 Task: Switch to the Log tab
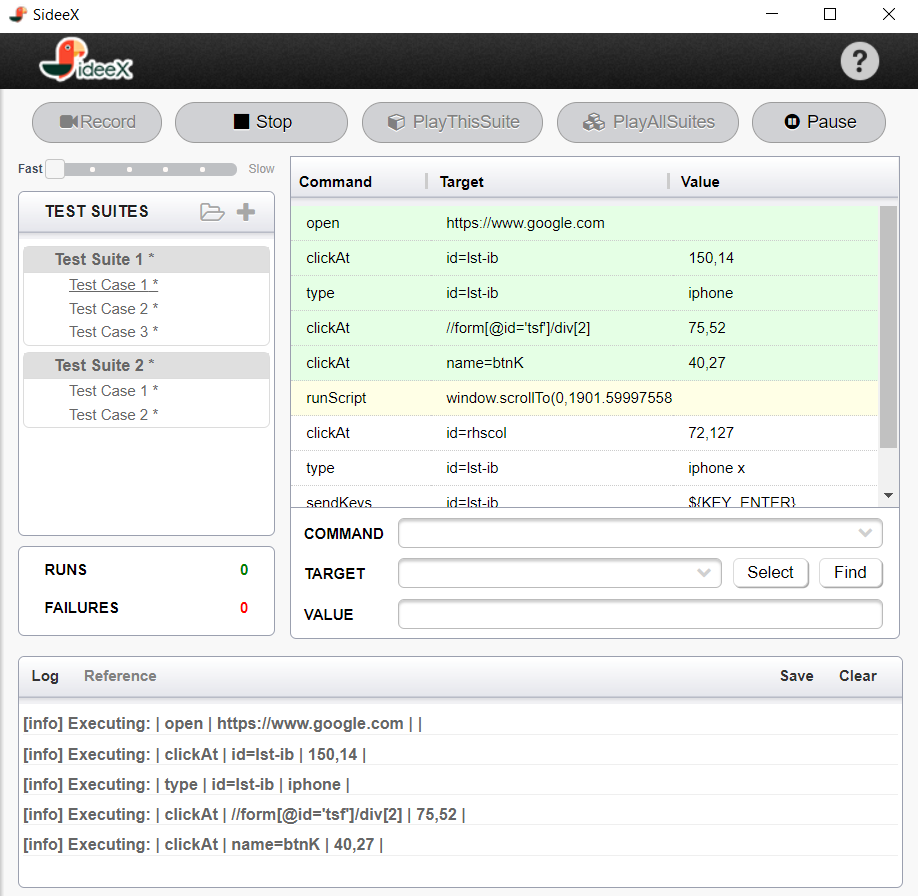point(45,676)
